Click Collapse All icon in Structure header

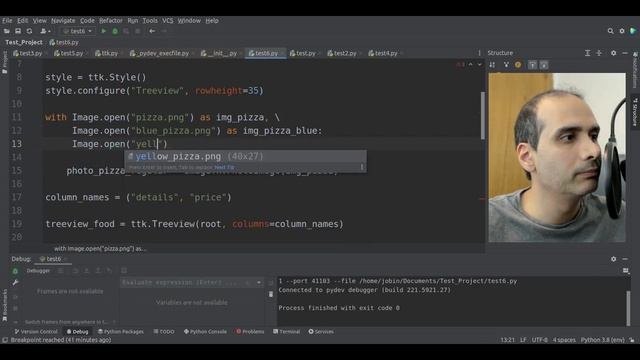click(599, 53)
